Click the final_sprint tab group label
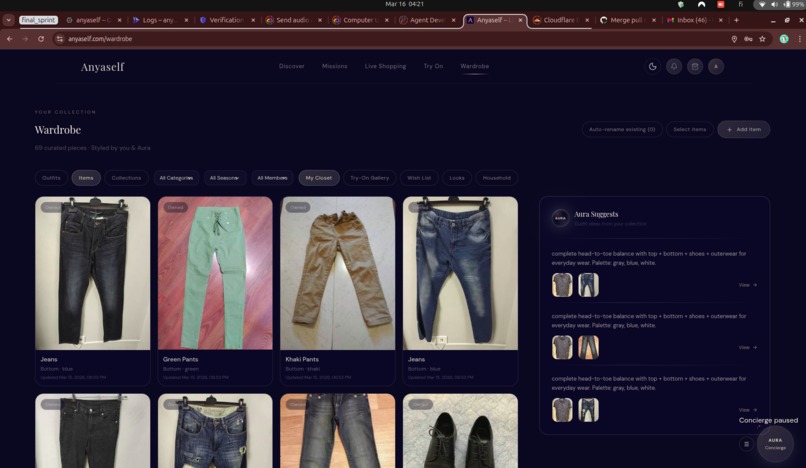Viewport: 806px width, 468px height. (x=38, y=20)
